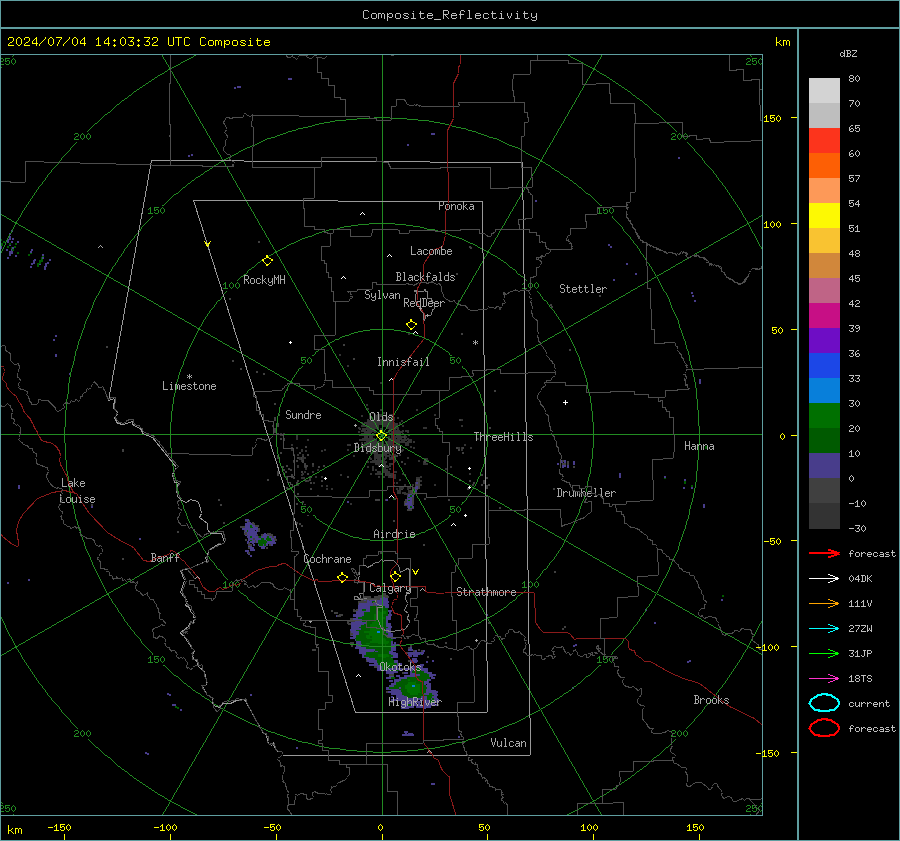
Task: Select the cyan 27ZW arrow legend icon
Action: [824, 629]
